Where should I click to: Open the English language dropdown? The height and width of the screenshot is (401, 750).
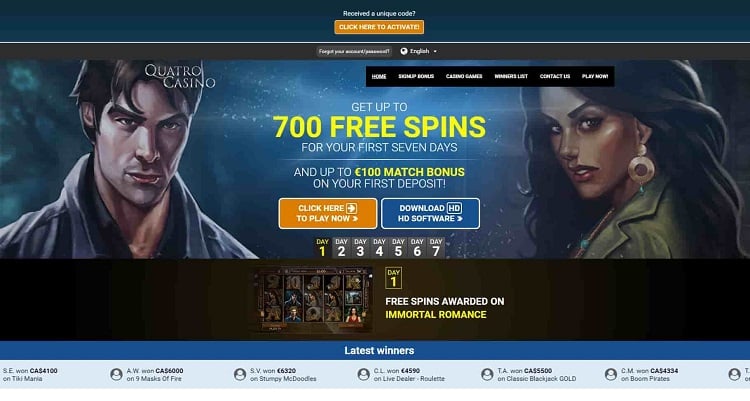pyautogui.click(x=419, y=51)
